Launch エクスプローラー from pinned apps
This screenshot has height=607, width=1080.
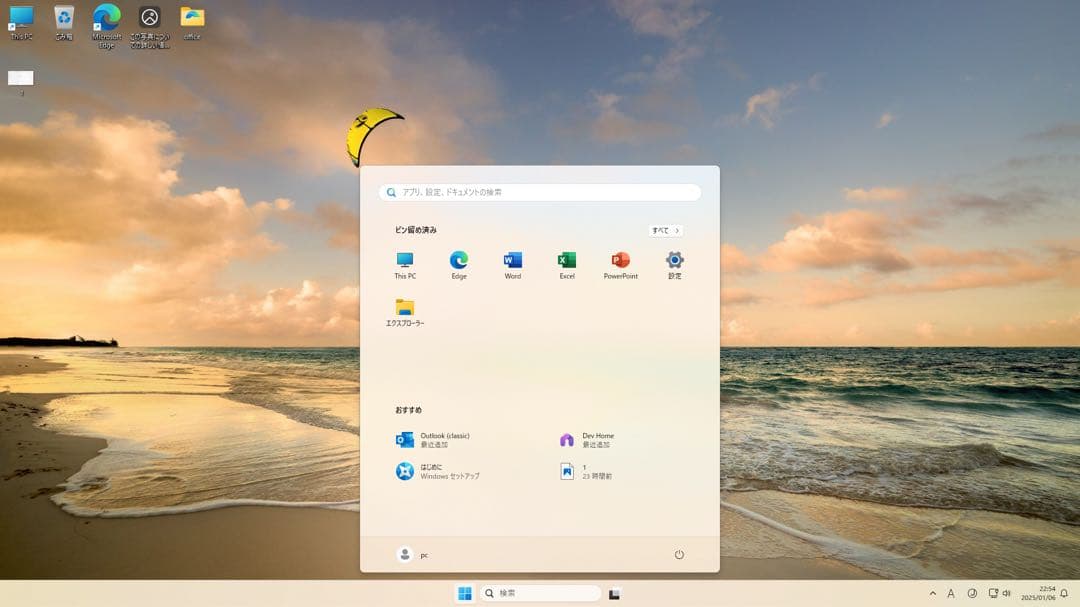[x=404, y=310]
